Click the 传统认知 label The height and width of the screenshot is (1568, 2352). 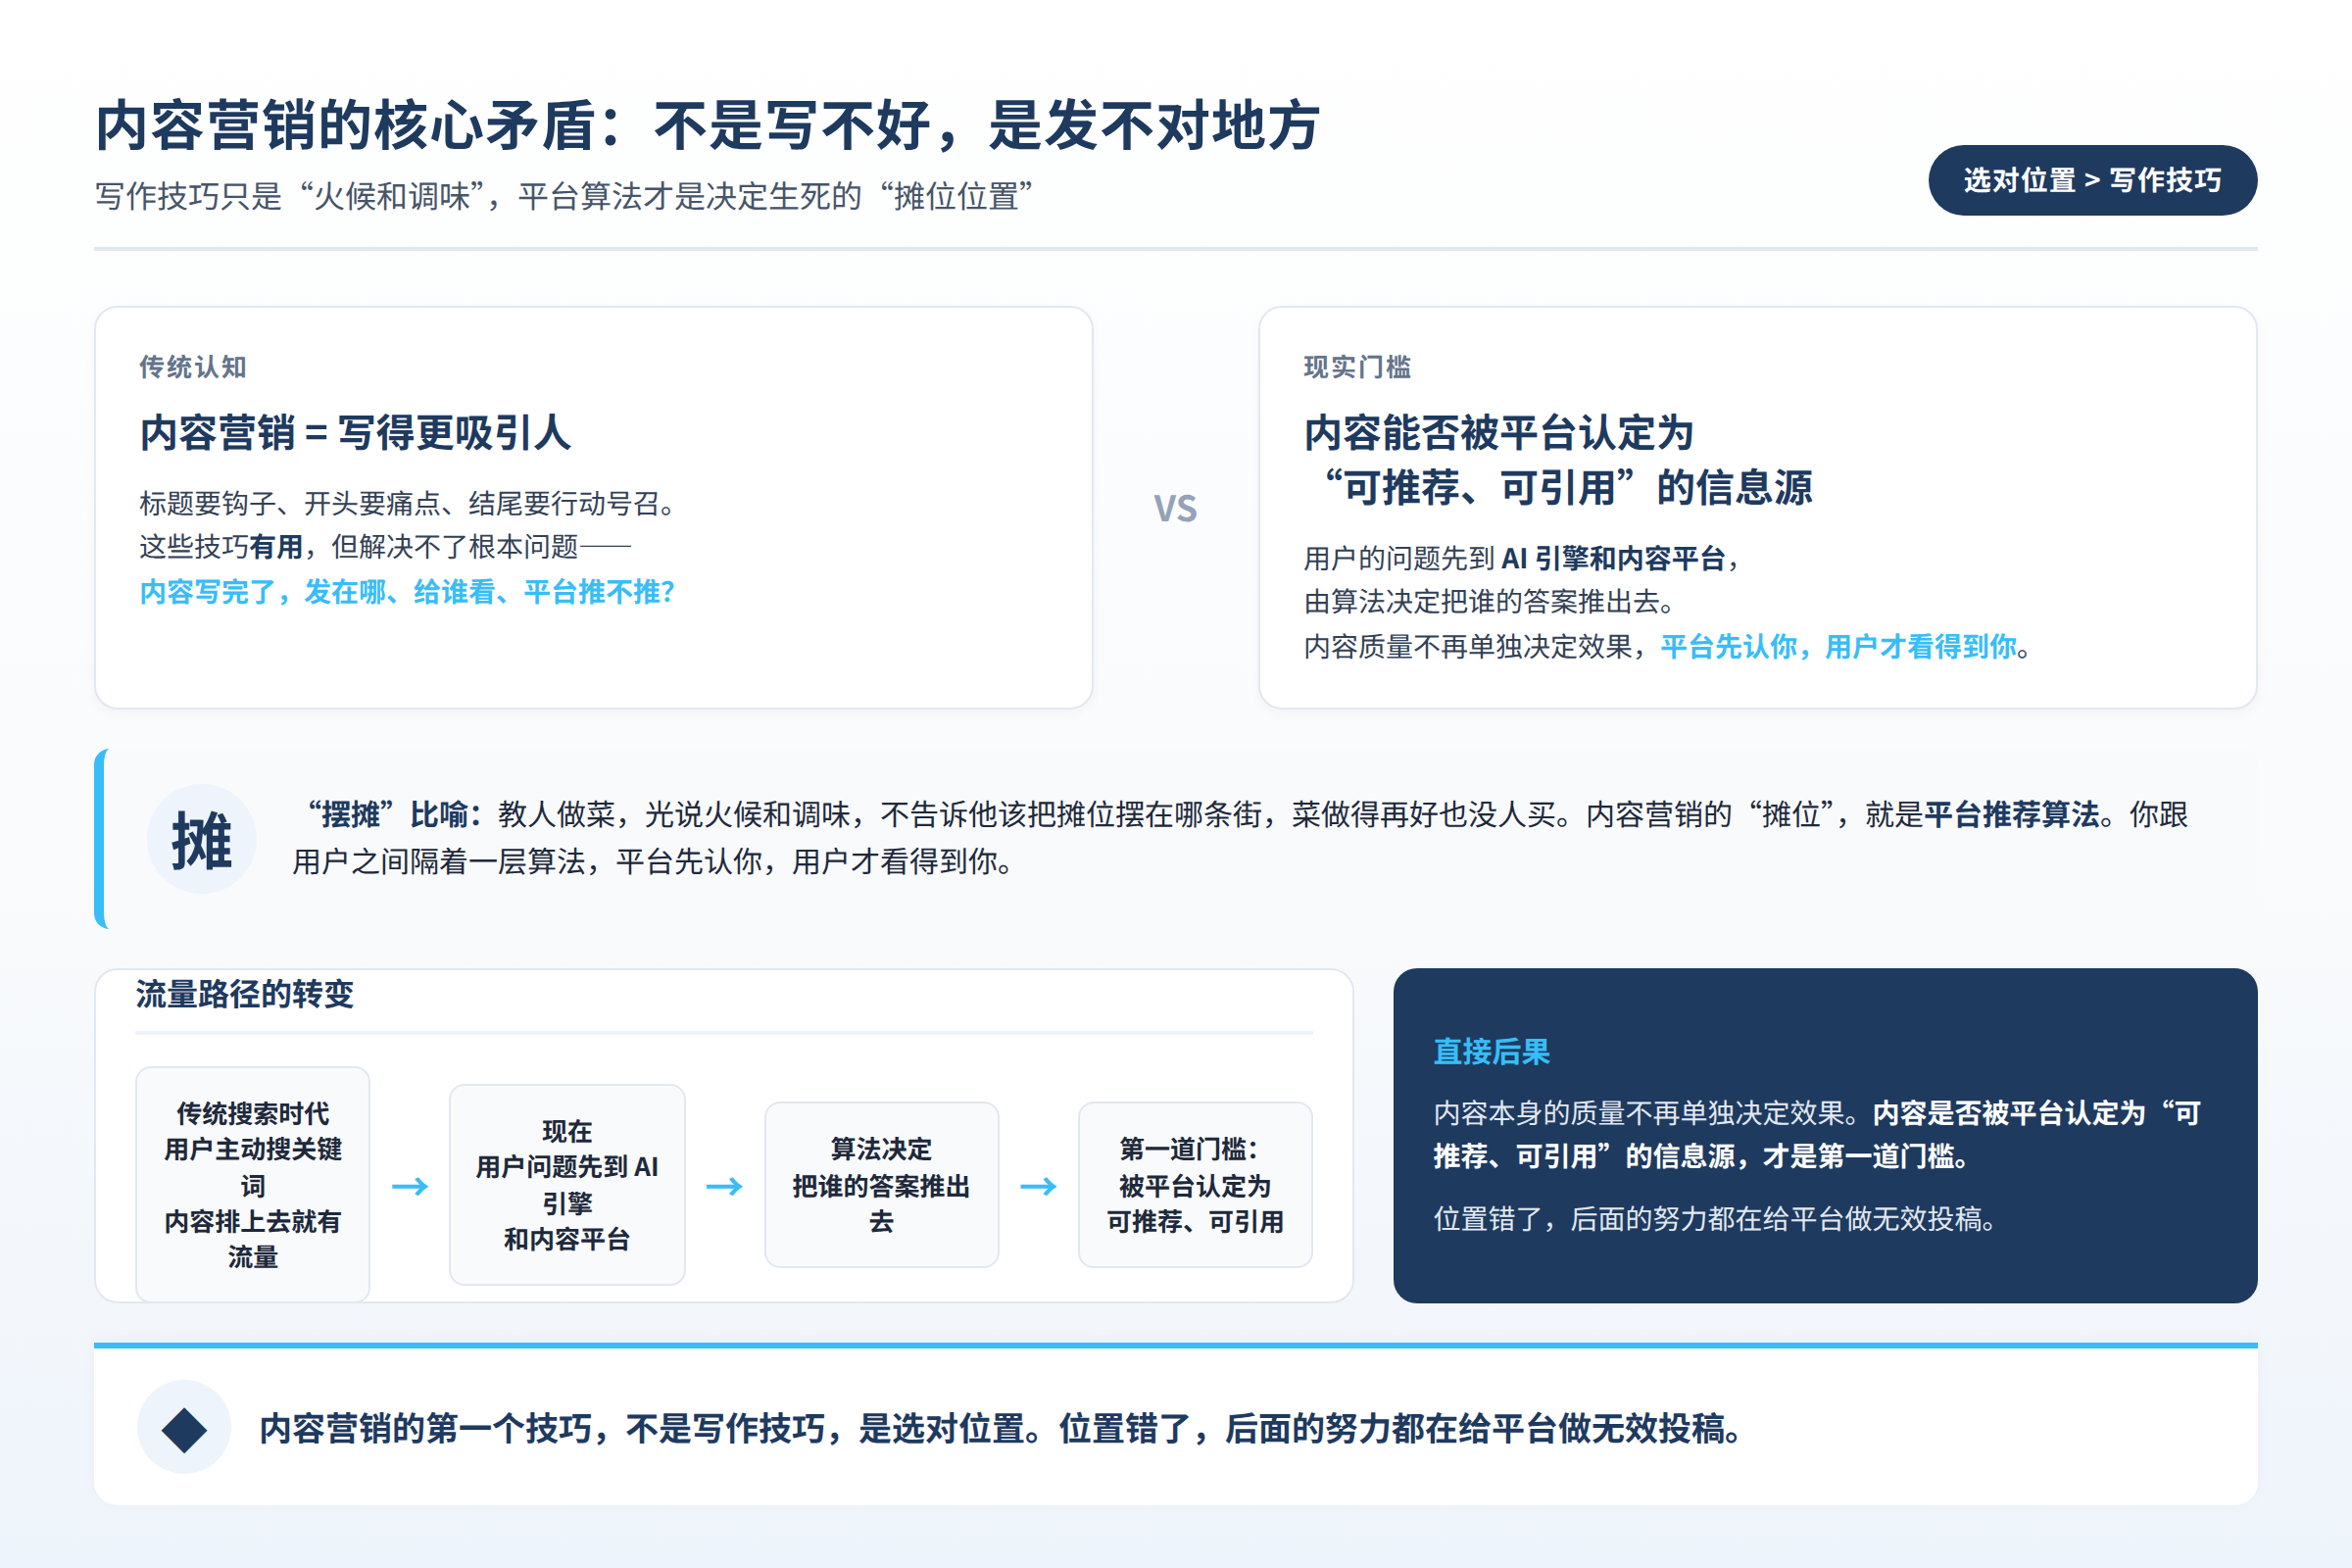(193, 367)
